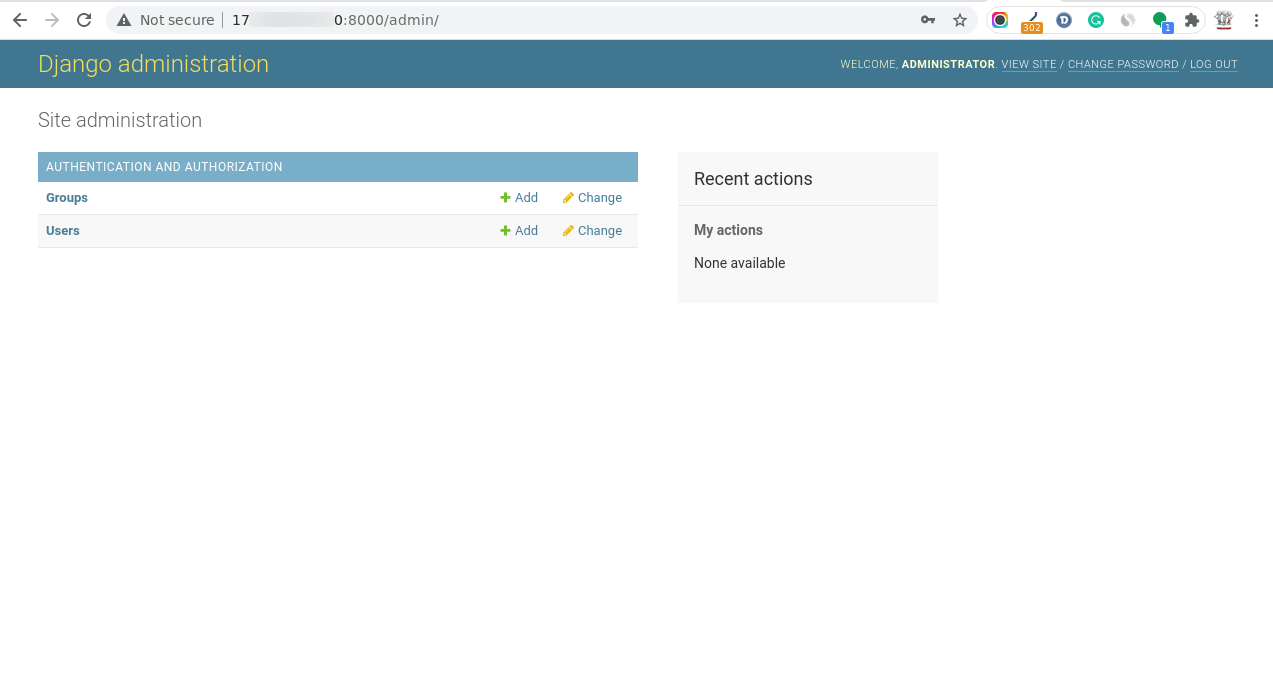This screenshot has width=1273, height=699.
Task: Add a new group via Add
Action: click(519, 198)
